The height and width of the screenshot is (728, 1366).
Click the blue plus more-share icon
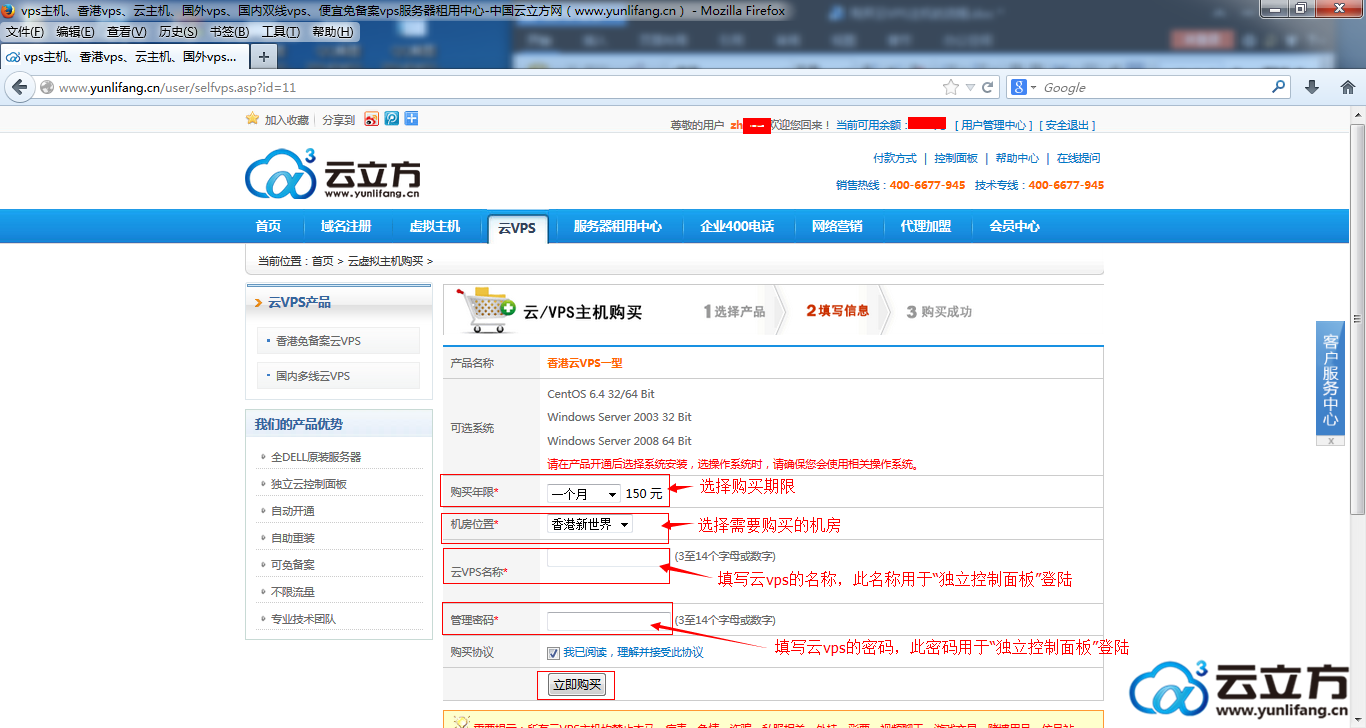tap(411, 119)
